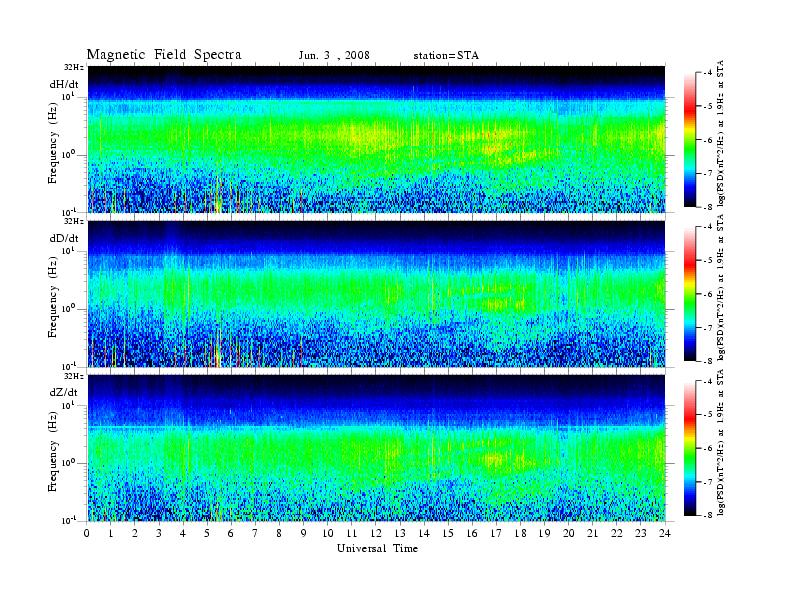Screen dimensions: 792x612
Task: Click the hour "11" tick on the time axis
Action: (x=352, y=533)
